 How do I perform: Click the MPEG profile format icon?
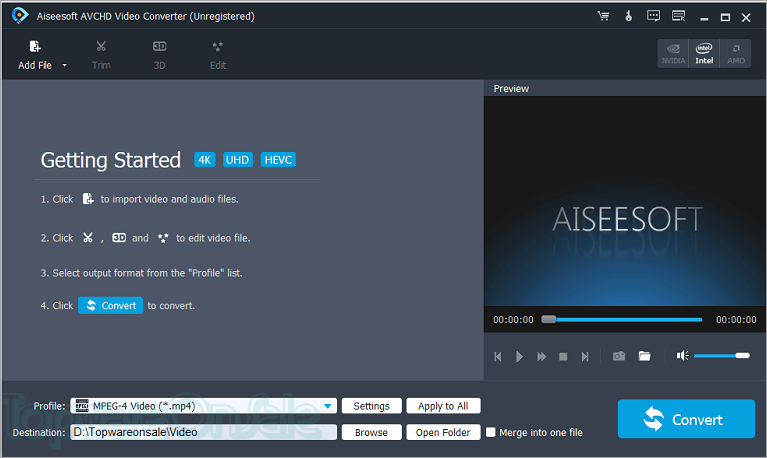pos(82,406)
